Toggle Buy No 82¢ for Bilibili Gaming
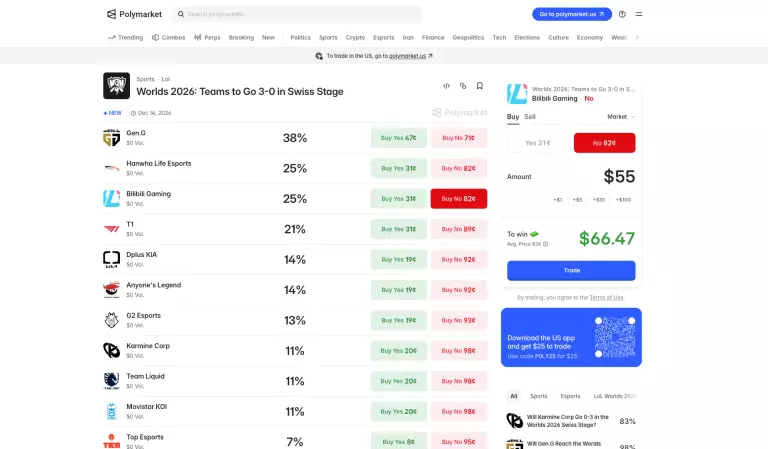Image resolution: width=768 pixels, height=449 pixels. coord(459,199)
